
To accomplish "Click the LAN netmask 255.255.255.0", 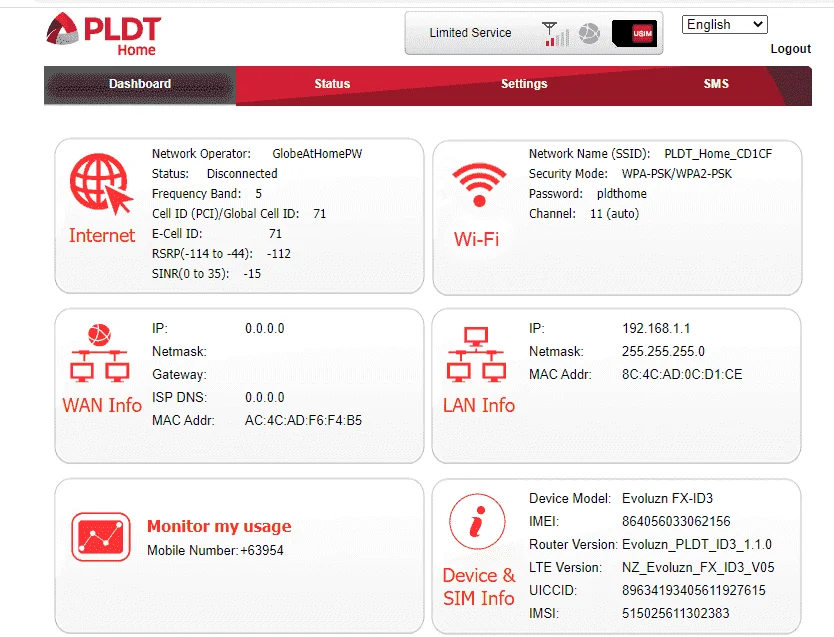I will tap(663, 351).
